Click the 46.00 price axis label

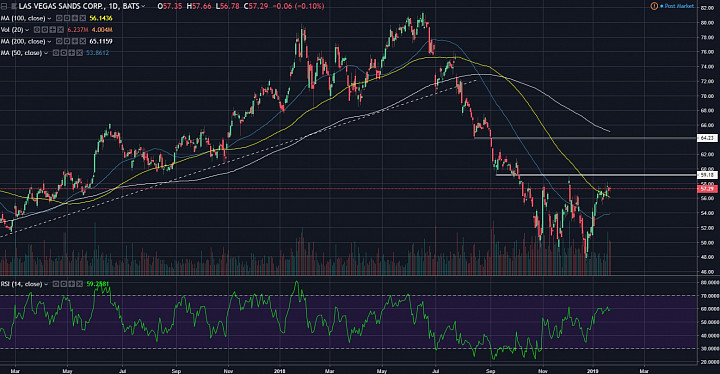tap(707, 272)
